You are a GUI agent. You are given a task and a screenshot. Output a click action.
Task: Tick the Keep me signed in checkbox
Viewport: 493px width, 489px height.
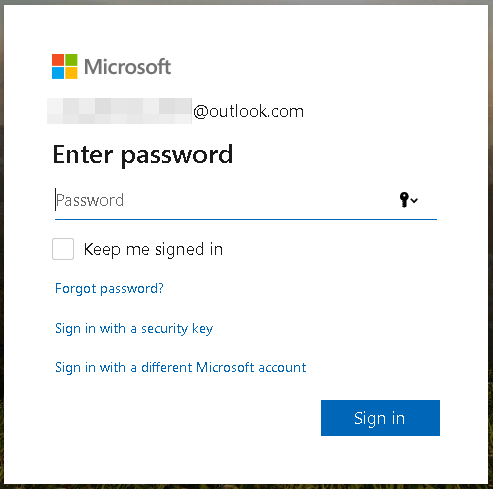[63, 249]
